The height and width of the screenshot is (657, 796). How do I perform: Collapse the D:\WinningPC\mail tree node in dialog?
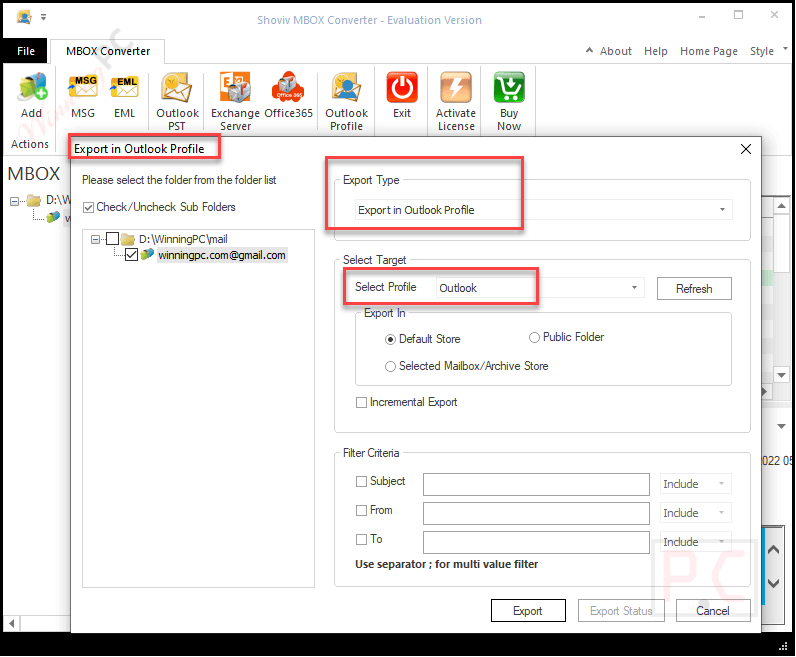(95, 239)
